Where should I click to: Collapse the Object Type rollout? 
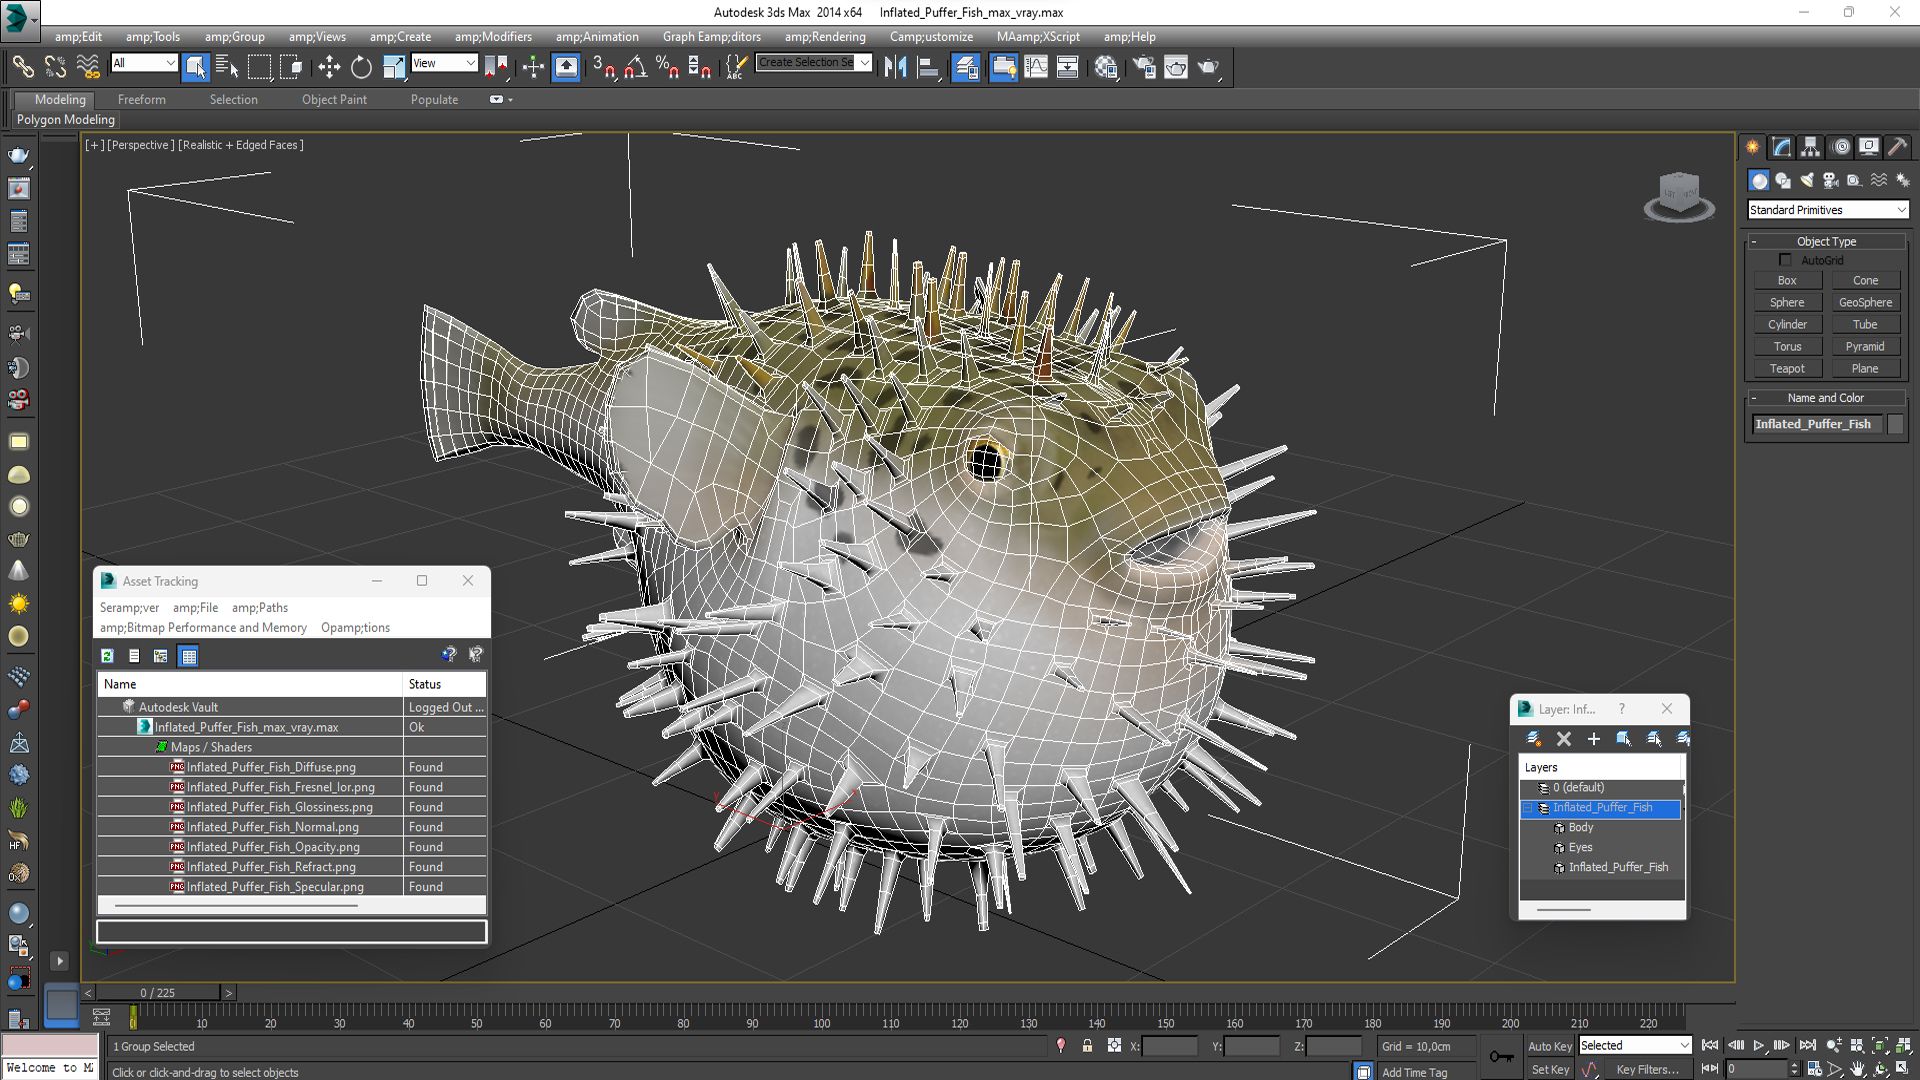point(1826,241)
